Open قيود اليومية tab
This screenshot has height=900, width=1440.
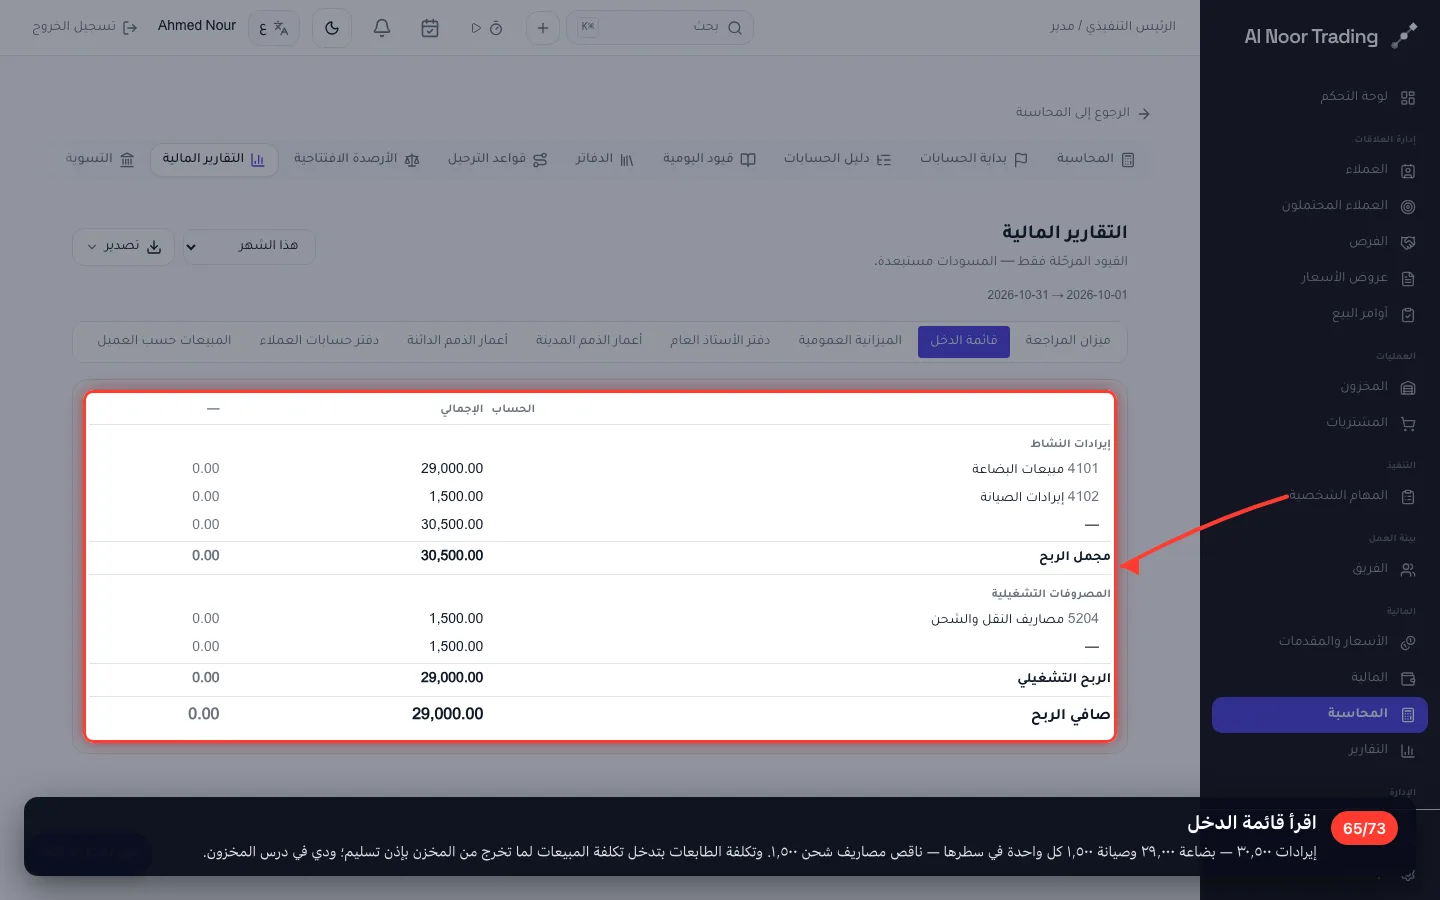tap(709, 159)
